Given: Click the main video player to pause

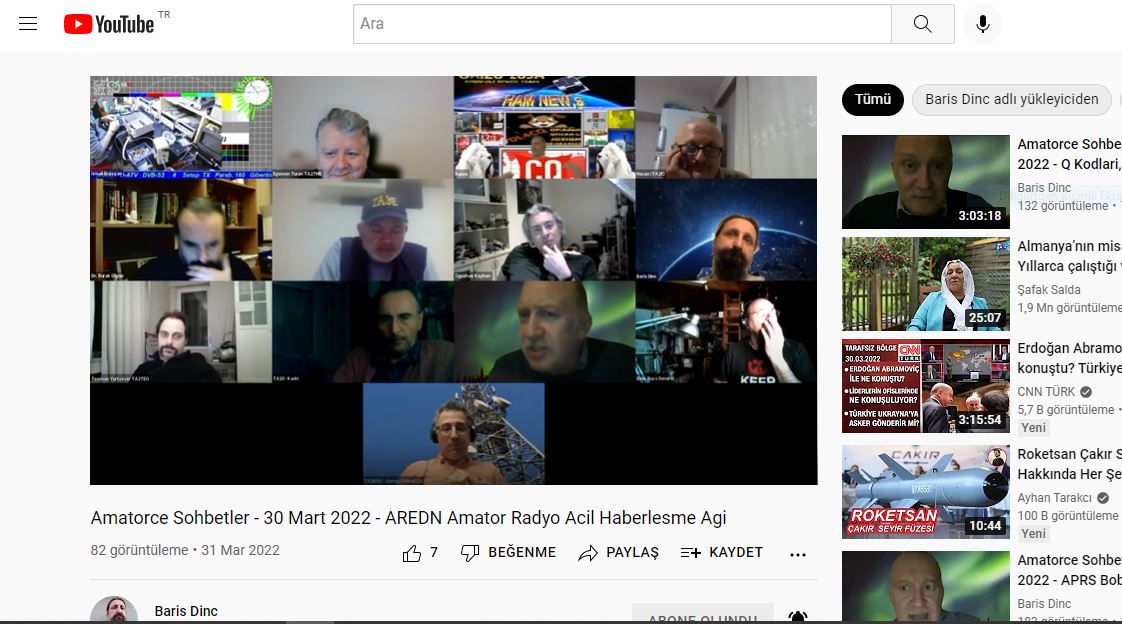Looking at the screenshot, I should (453, 280).
